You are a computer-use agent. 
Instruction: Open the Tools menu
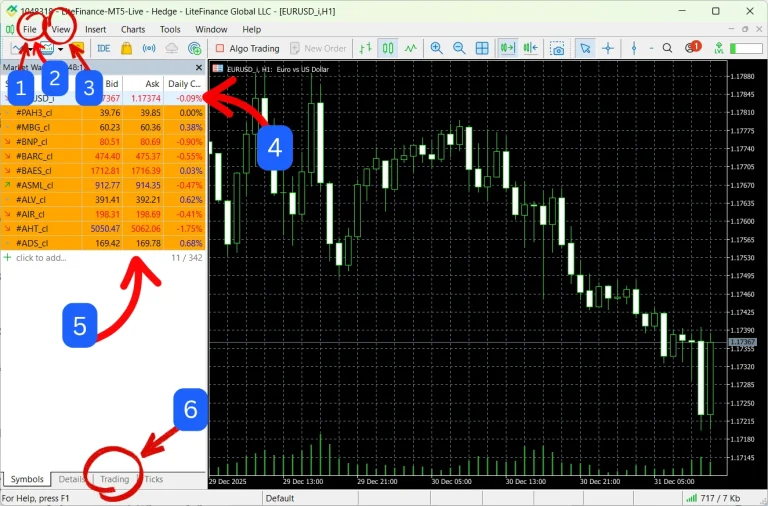(170, 29)
